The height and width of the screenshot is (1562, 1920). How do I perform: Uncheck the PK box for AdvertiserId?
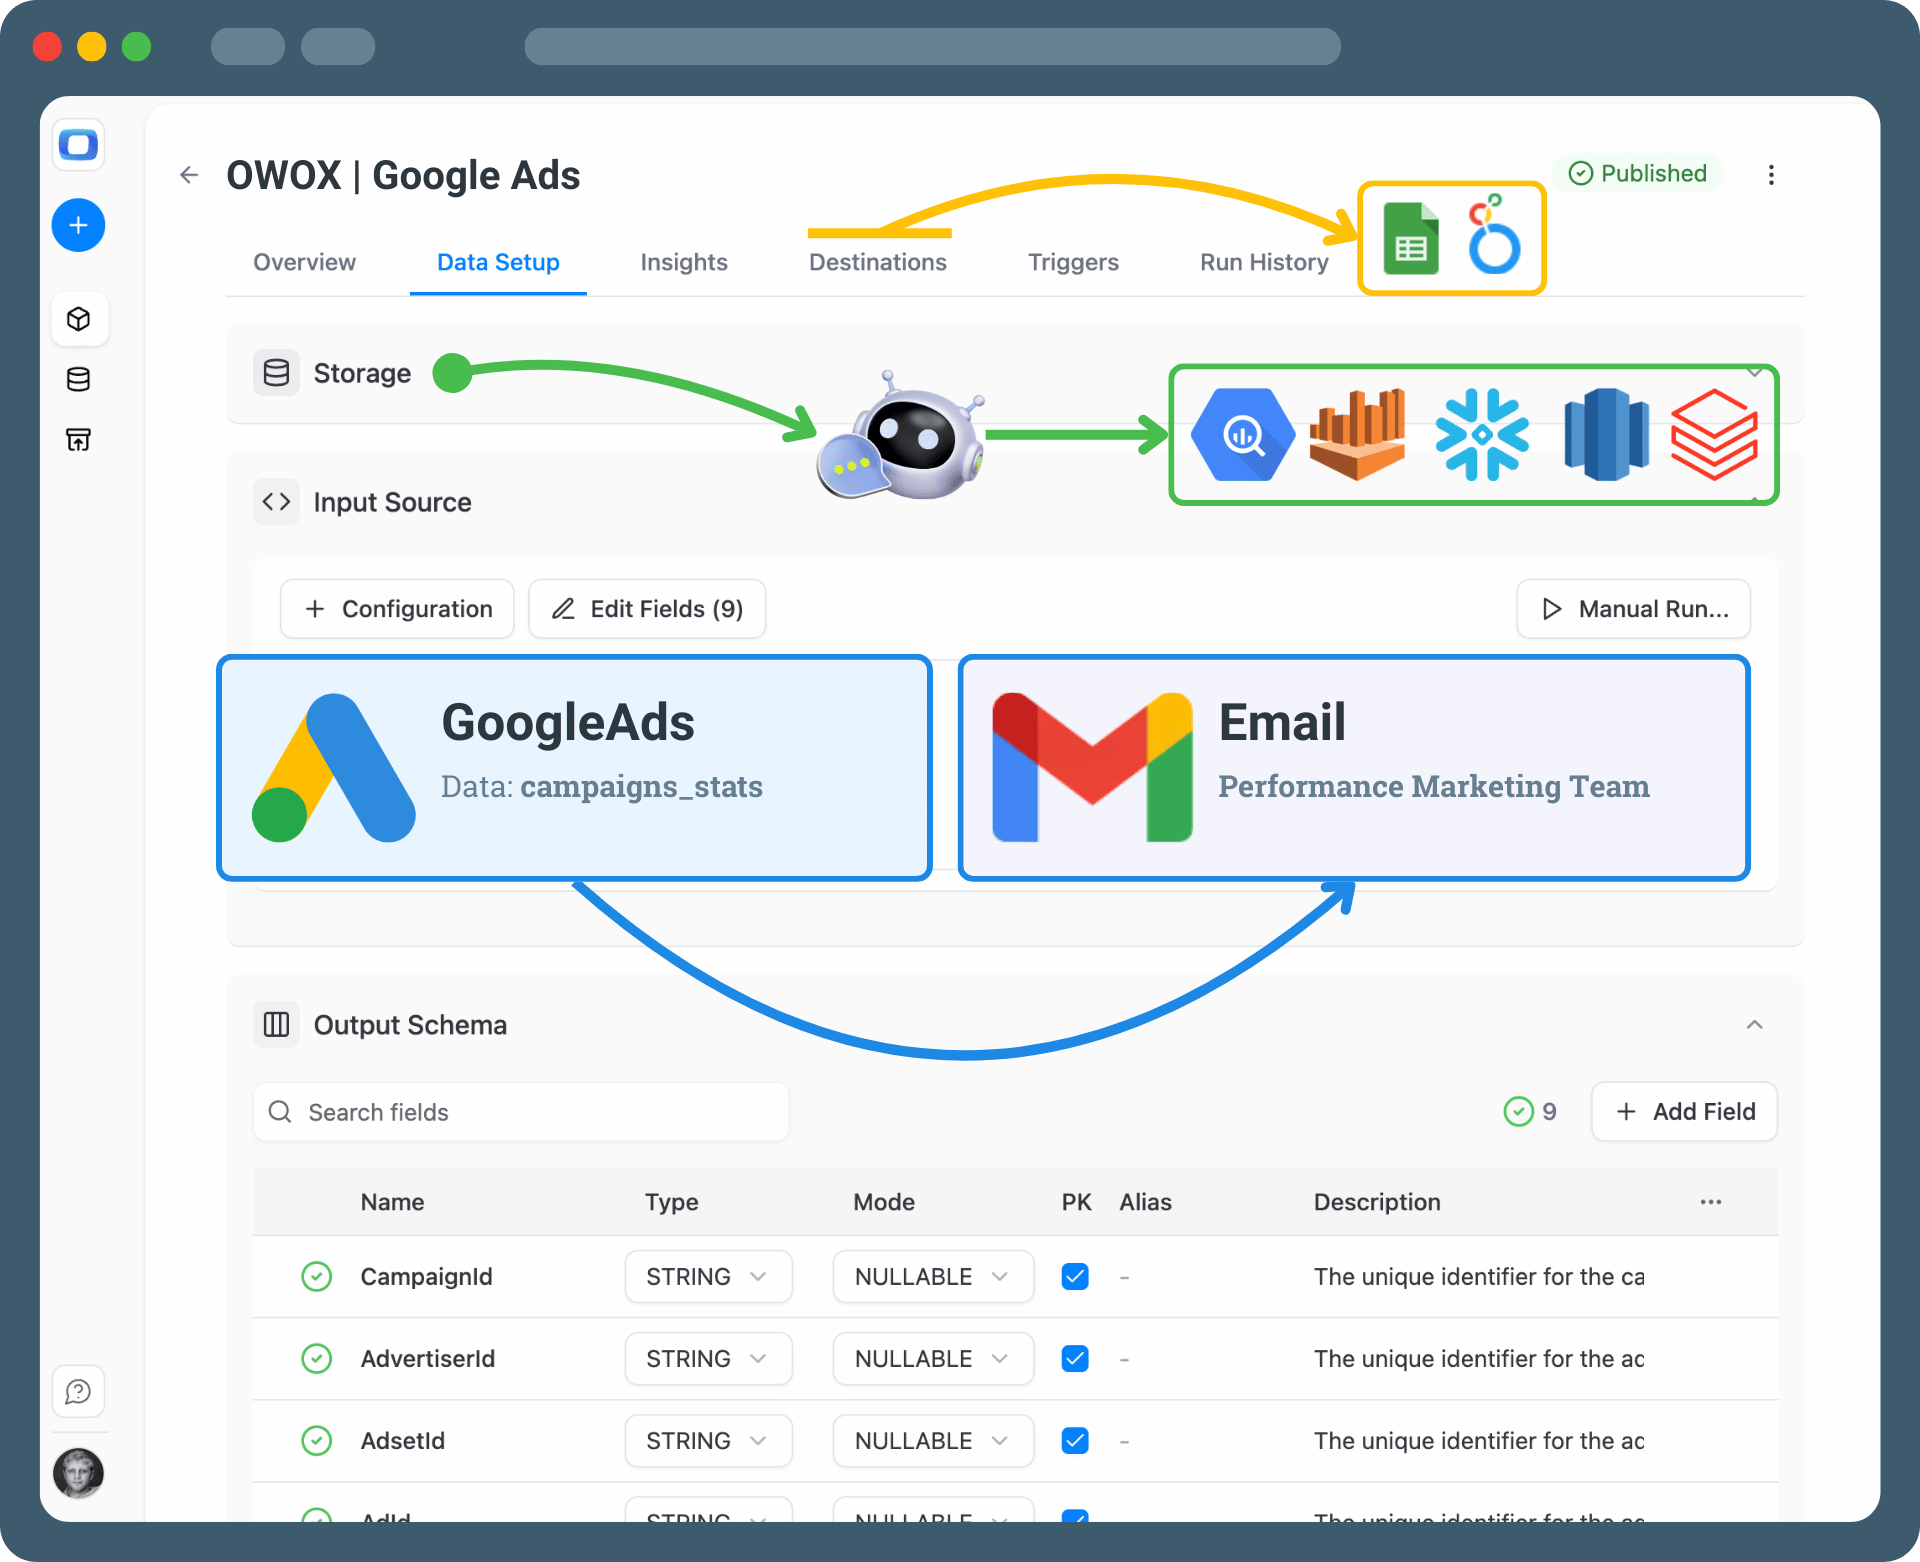coord(1075,1358)
